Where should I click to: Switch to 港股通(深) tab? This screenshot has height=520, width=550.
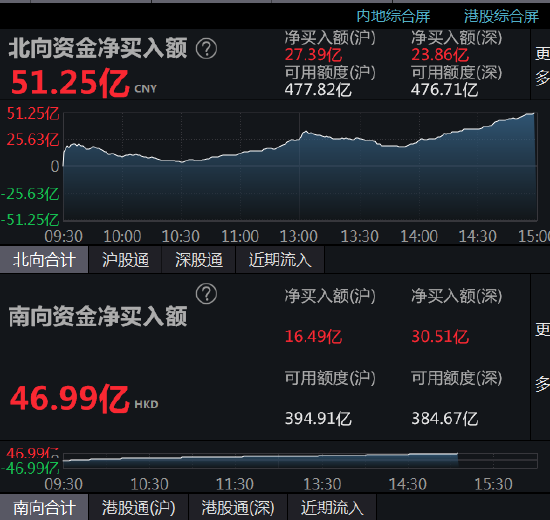point(238,507)
